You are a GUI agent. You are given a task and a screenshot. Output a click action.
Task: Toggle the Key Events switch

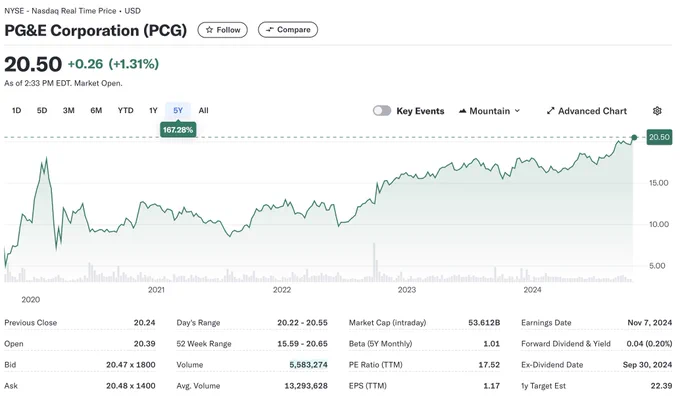pyautogui.click(x=382, y=111)
